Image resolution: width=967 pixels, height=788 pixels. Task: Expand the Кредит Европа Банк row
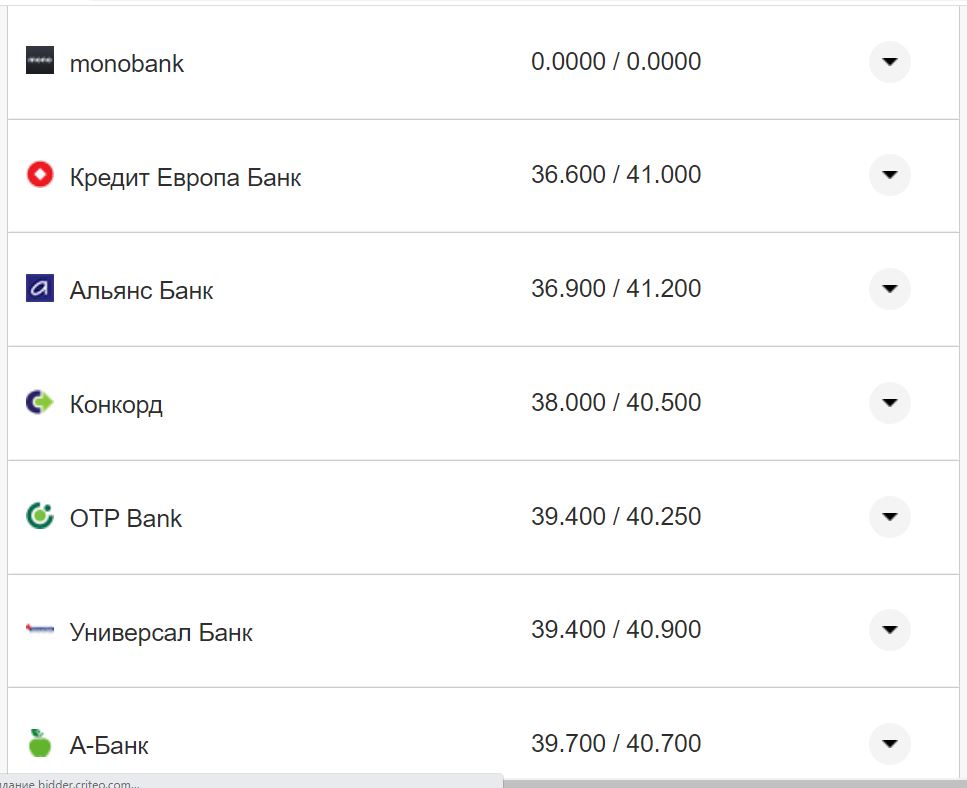click(x=889, y=175)
